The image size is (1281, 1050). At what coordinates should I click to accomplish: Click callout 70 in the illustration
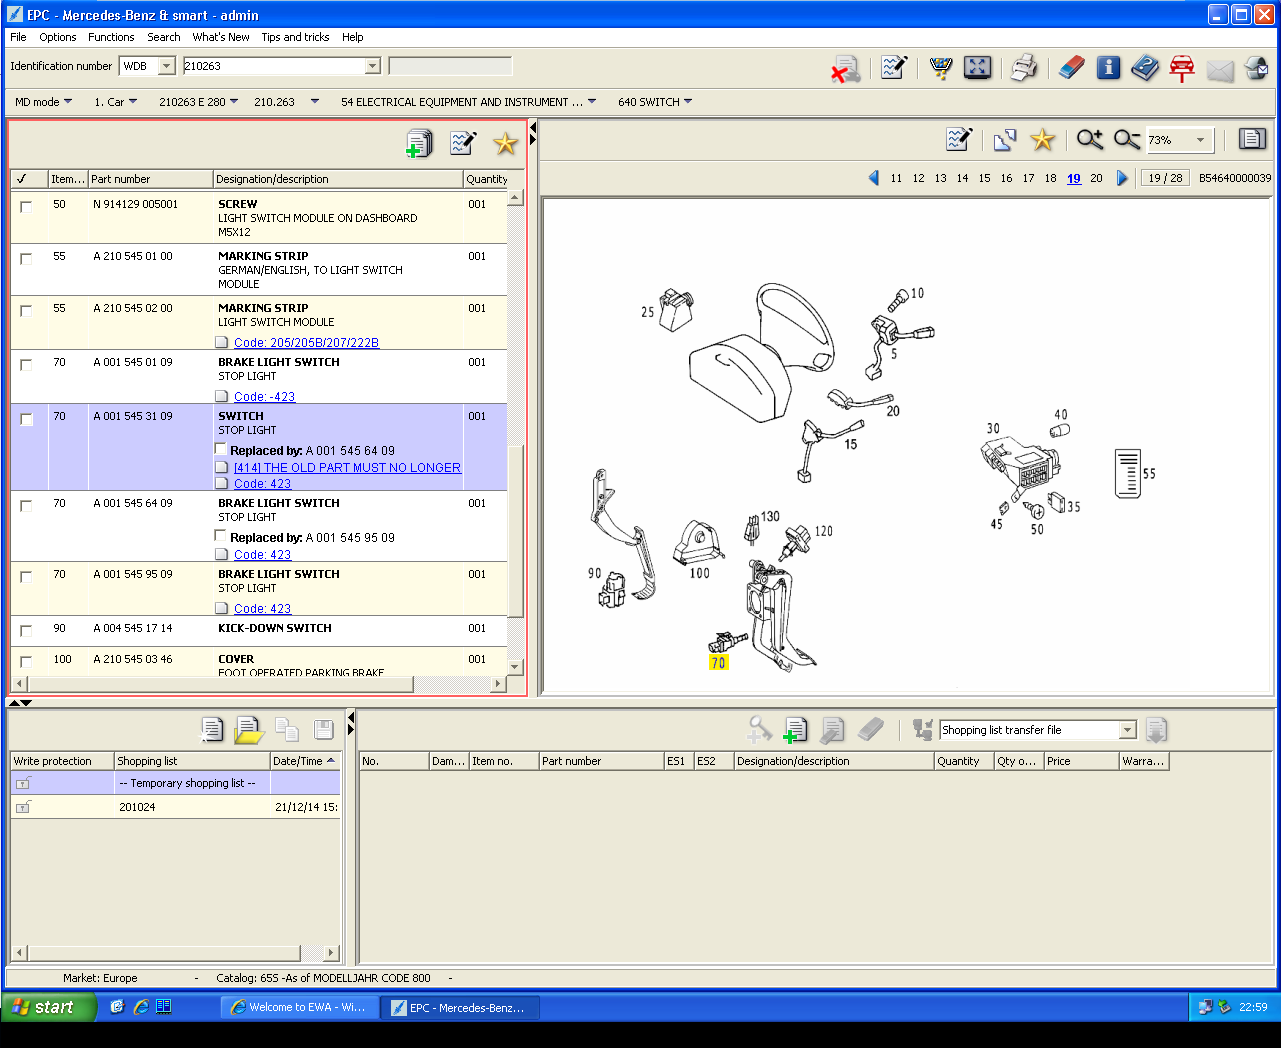point(718,662)
